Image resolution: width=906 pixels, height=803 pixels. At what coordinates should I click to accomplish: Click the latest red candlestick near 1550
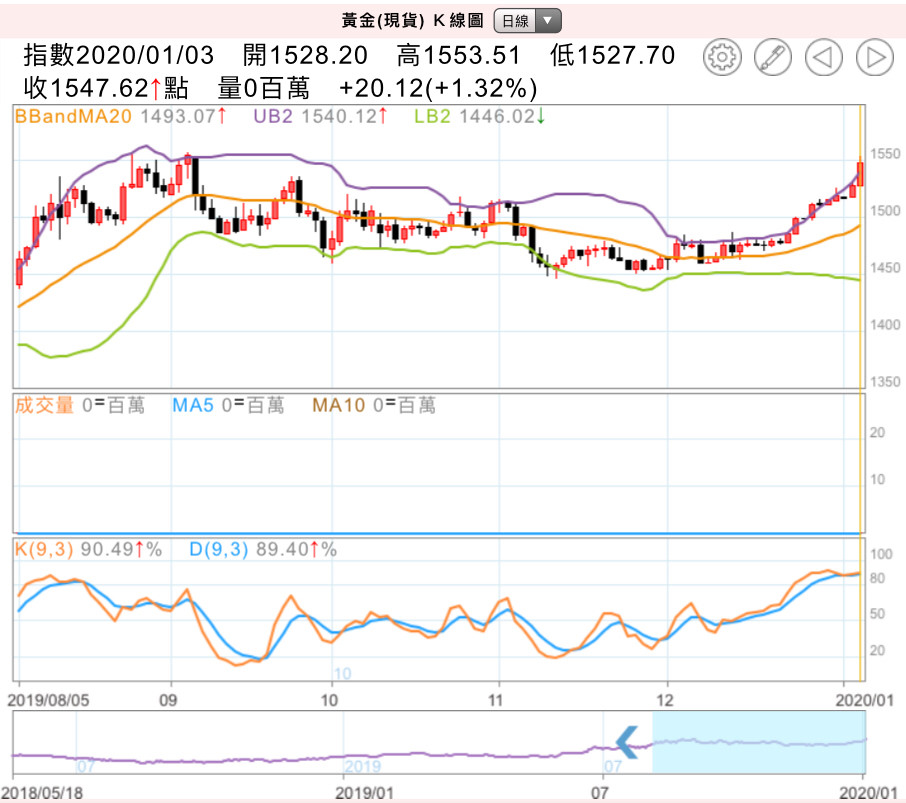click(860, 173)
